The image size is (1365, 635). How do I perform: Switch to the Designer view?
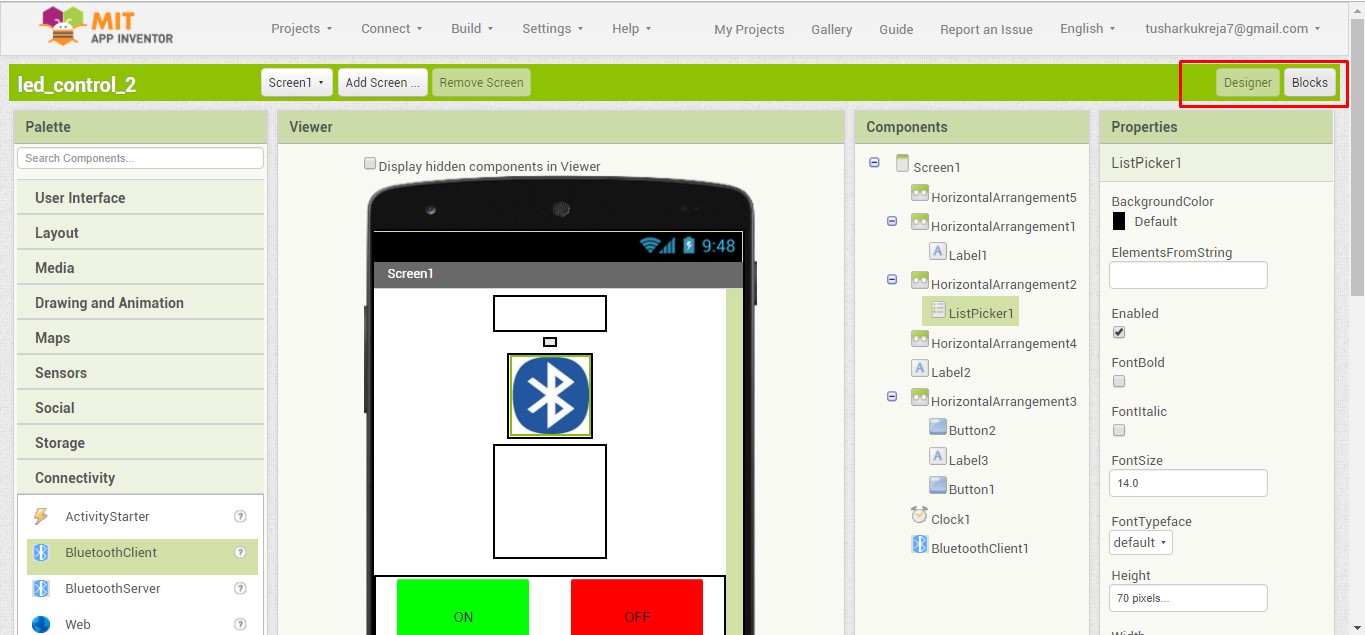pos(1248,83)
